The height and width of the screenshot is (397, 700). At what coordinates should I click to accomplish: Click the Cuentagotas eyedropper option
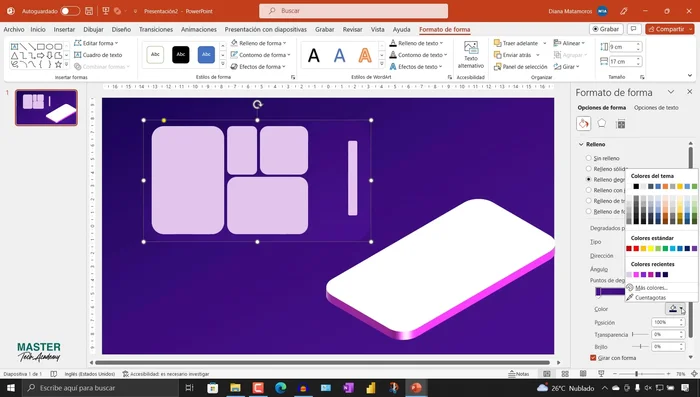646,297
